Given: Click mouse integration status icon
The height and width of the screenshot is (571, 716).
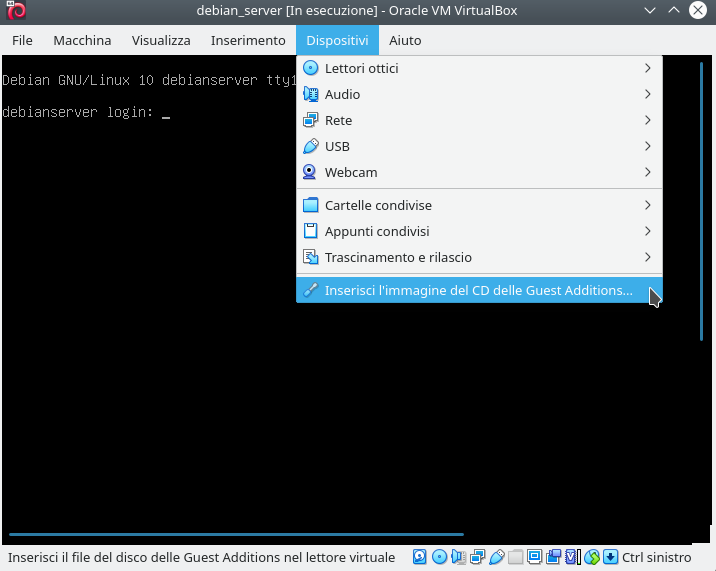Looking at the screenshot, I should 592,557.
